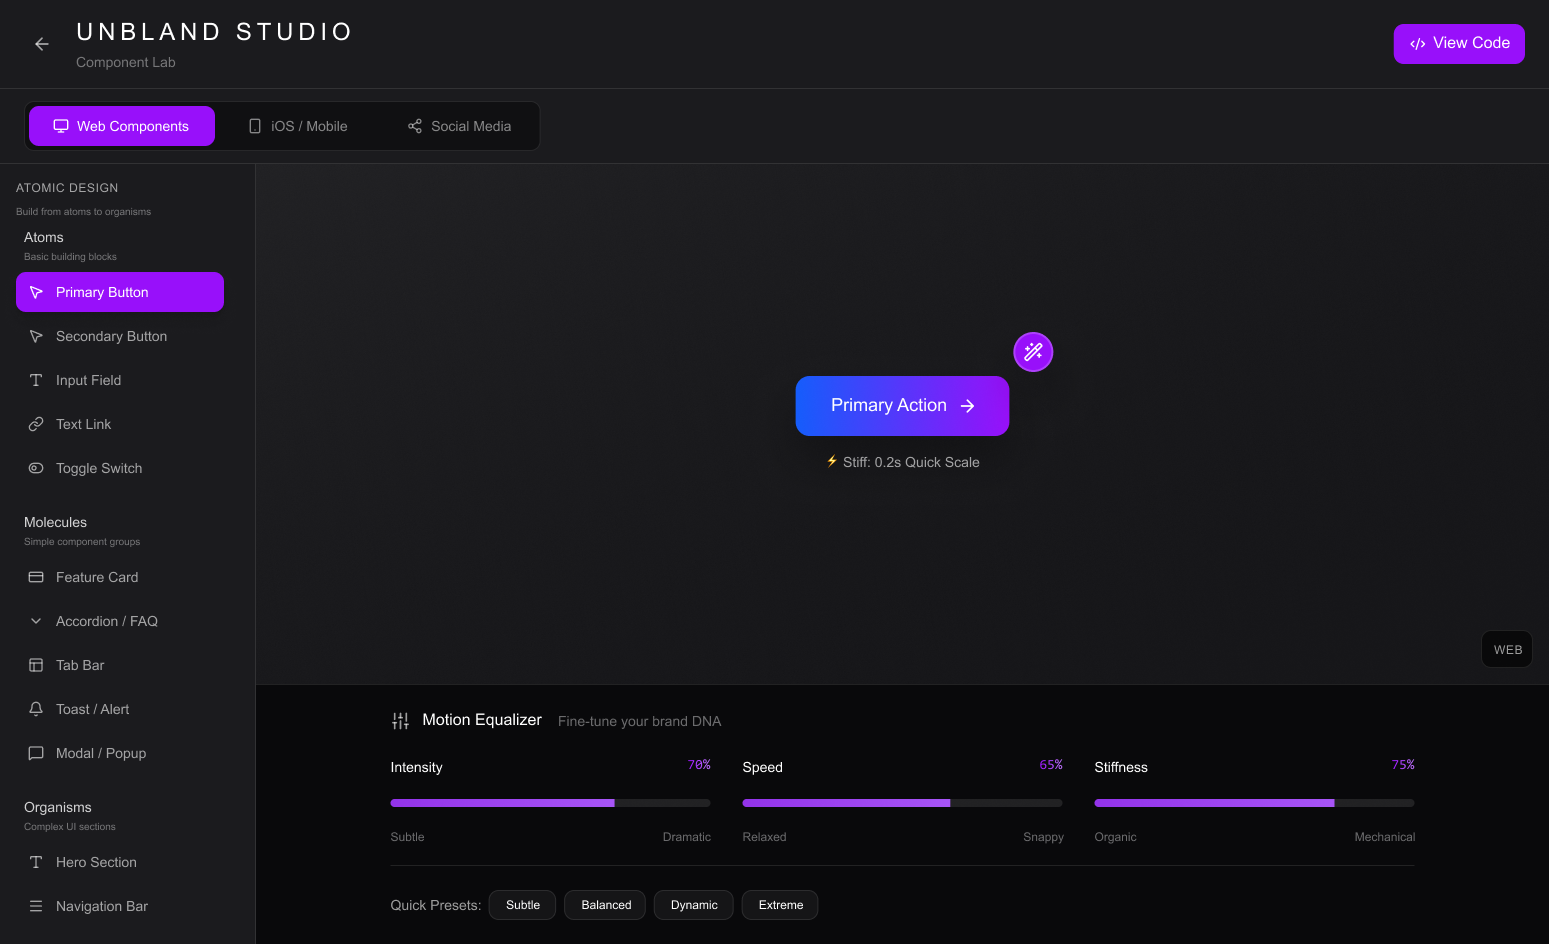The width and height of the screenshot is (1549, 944).
Task: Click the layout icon next to Tab Bar
Action: tap(36, 665)
